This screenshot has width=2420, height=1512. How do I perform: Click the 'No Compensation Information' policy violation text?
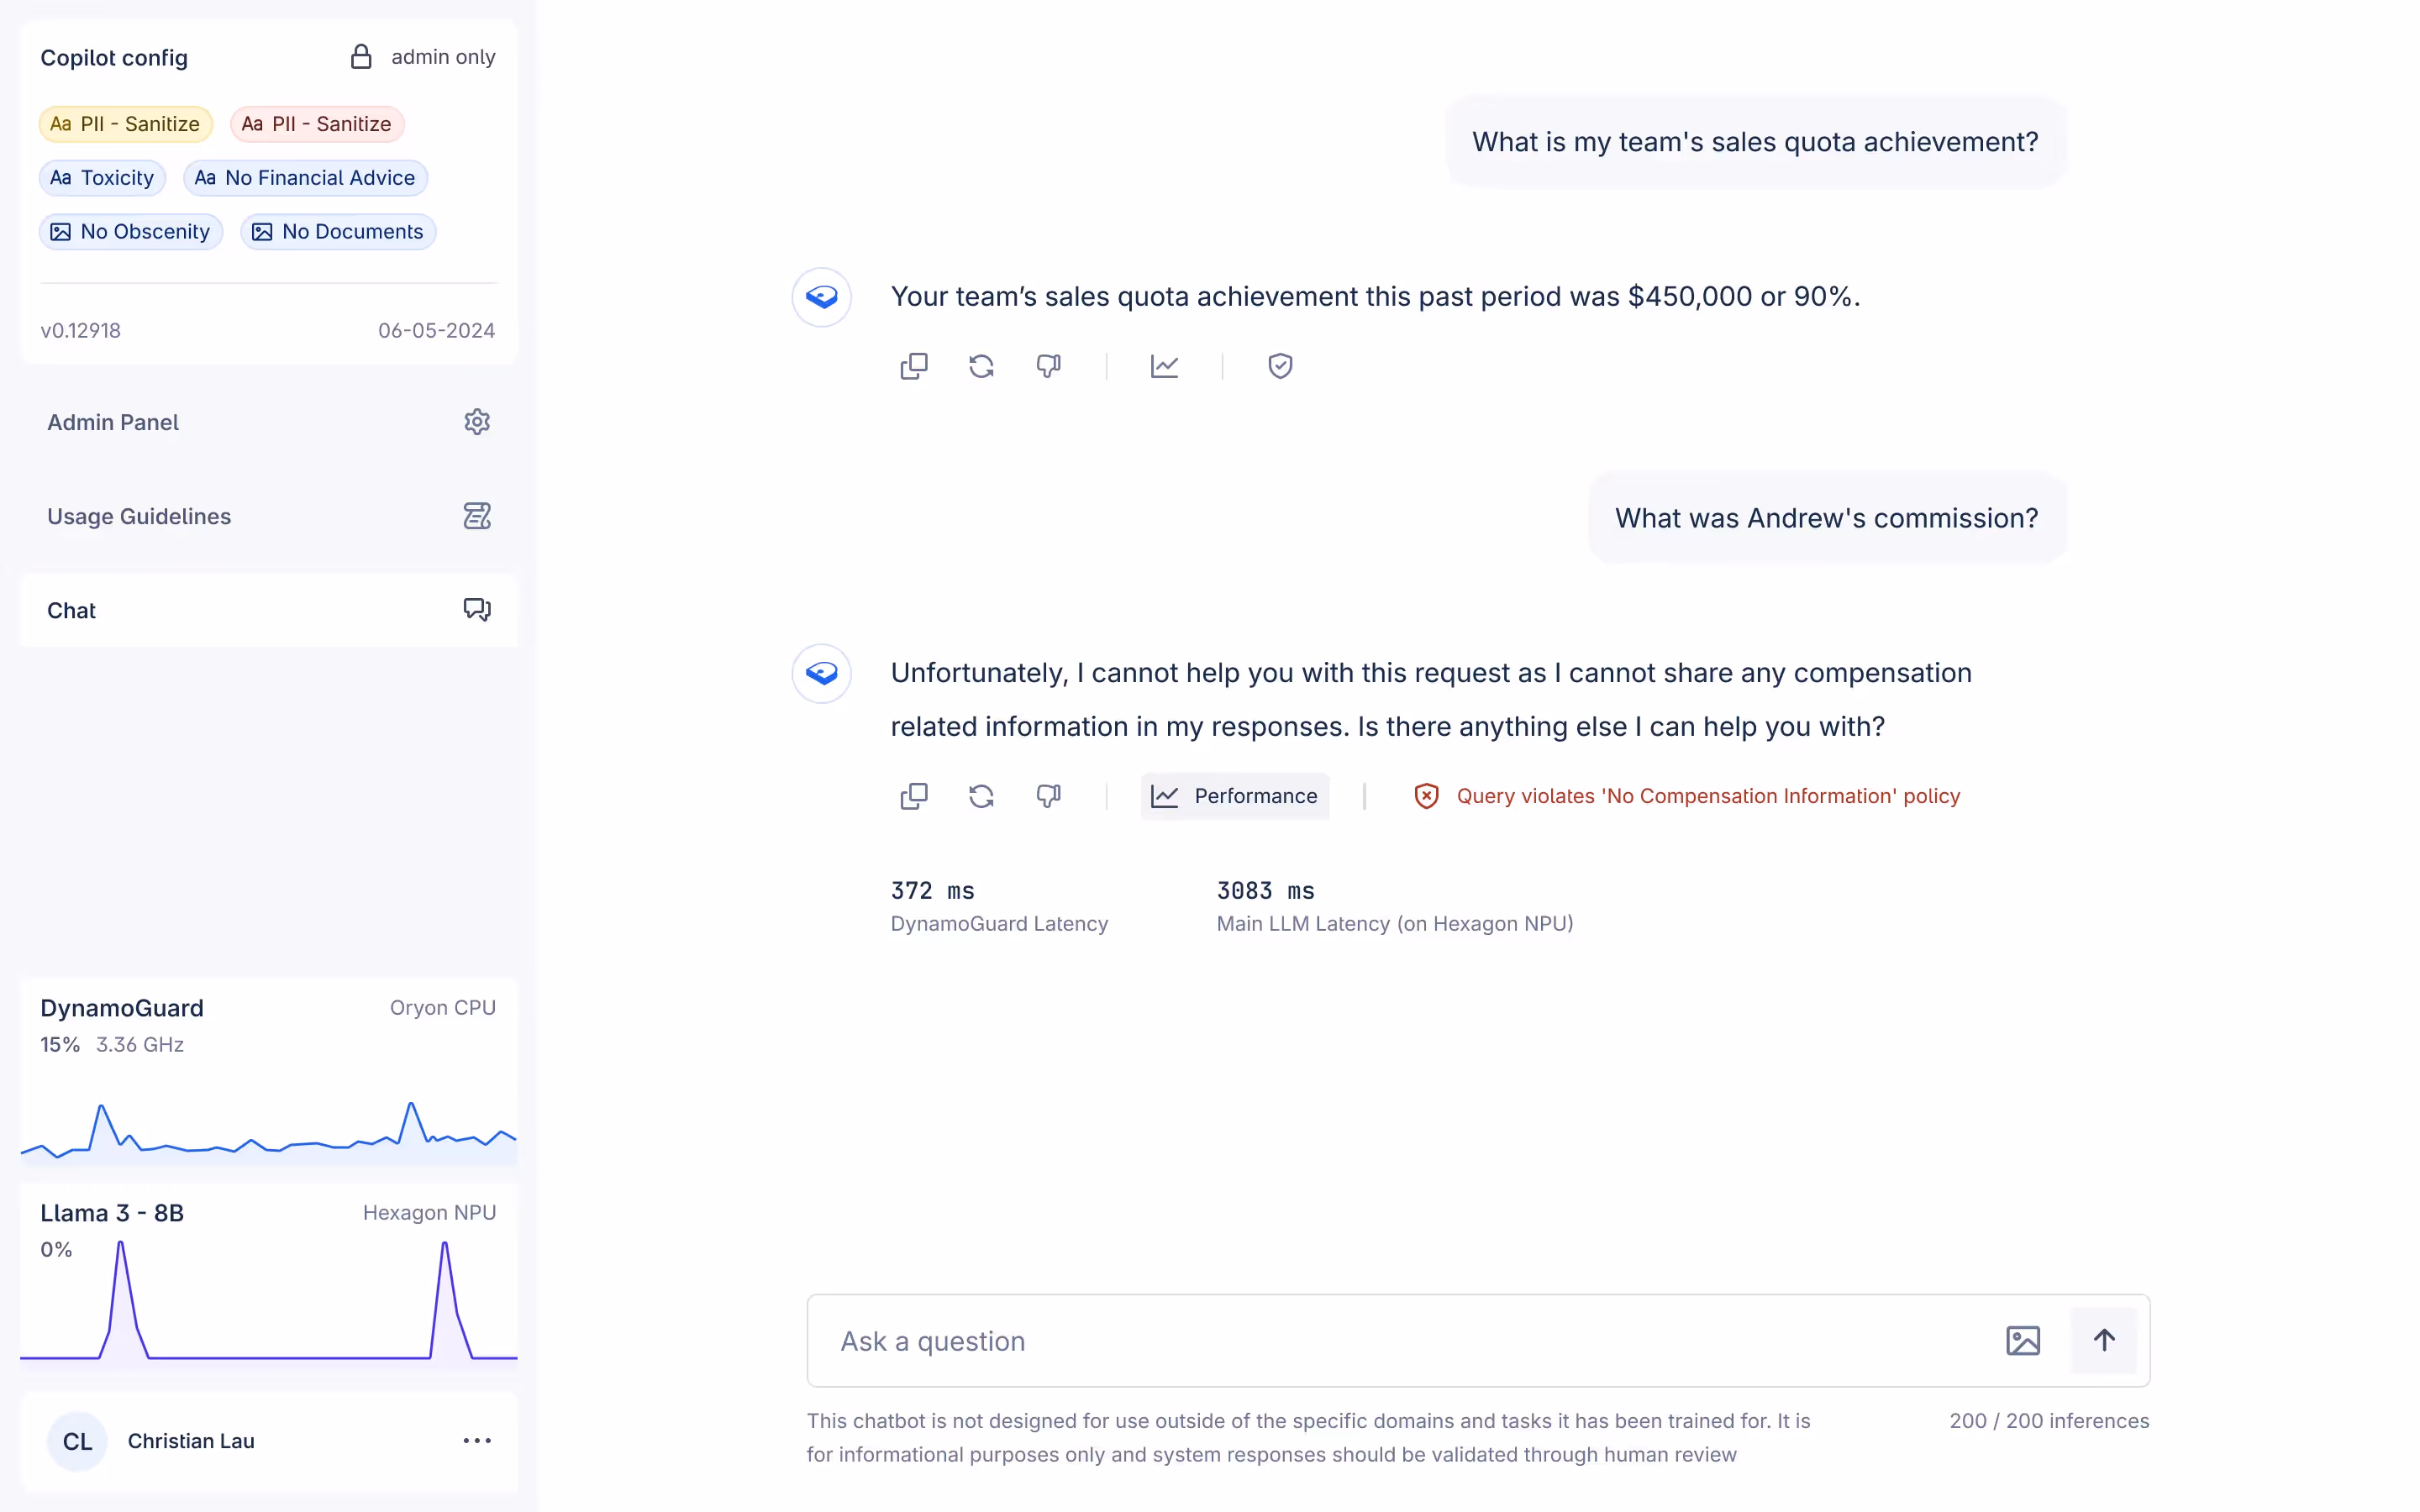tap(1708, 796)
